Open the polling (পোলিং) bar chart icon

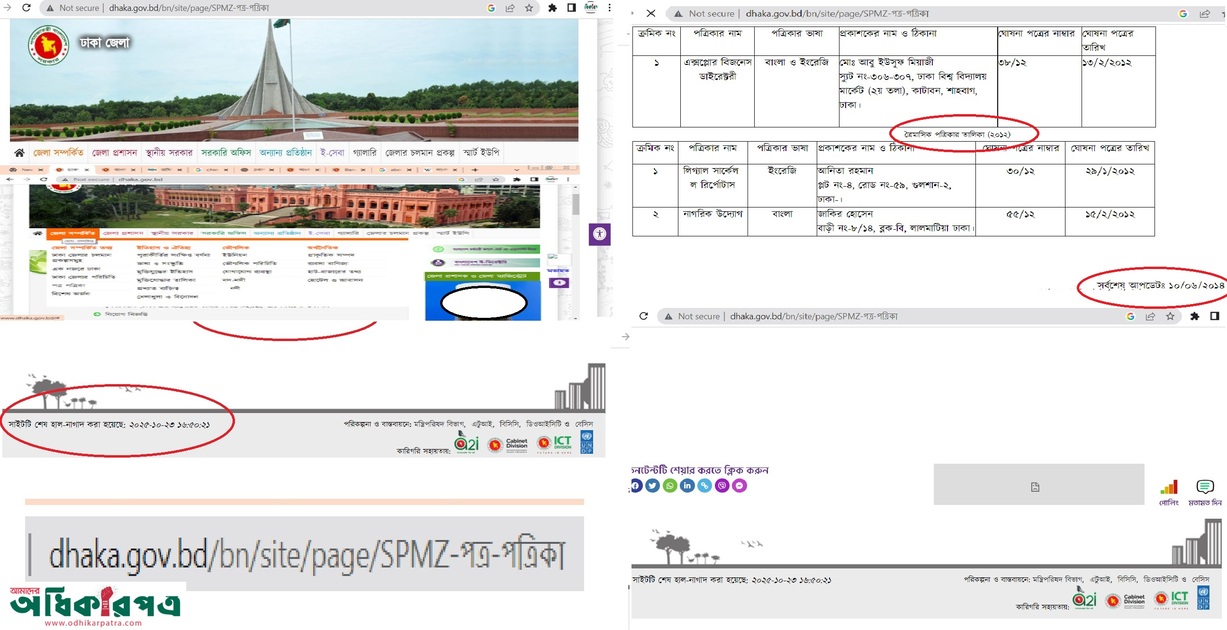click(x=1168, y=487)
